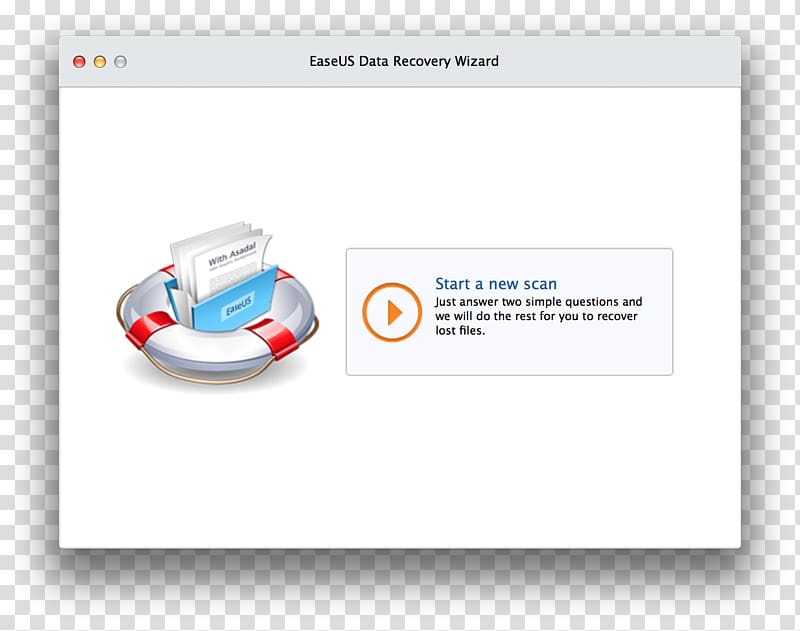Click the 'Start a new scan' heading

pyautogui.click(x=495, y=284)
